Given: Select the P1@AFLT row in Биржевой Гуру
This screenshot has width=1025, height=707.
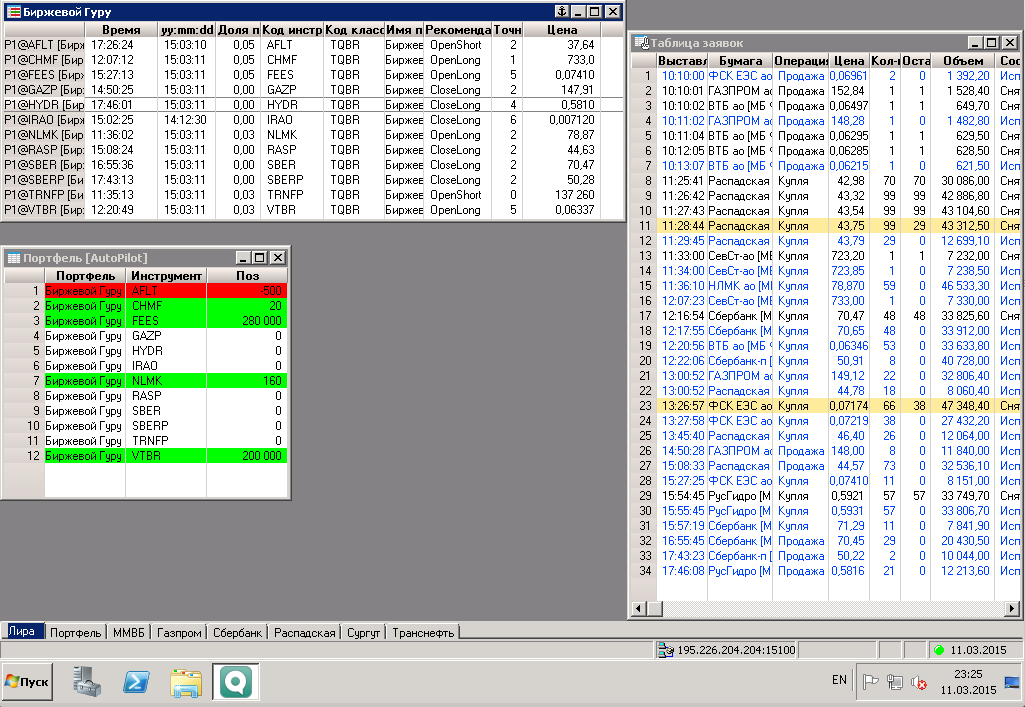Looking at the screenshot, I should tap(313, 45).
